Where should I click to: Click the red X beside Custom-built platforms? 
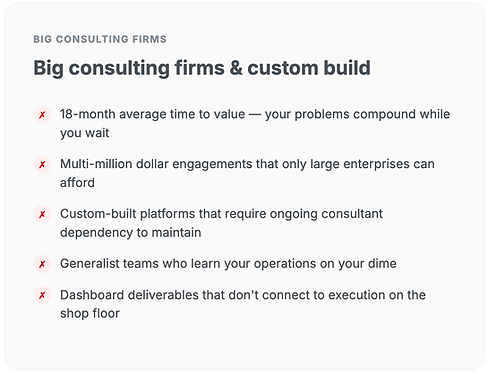[42, 214]
